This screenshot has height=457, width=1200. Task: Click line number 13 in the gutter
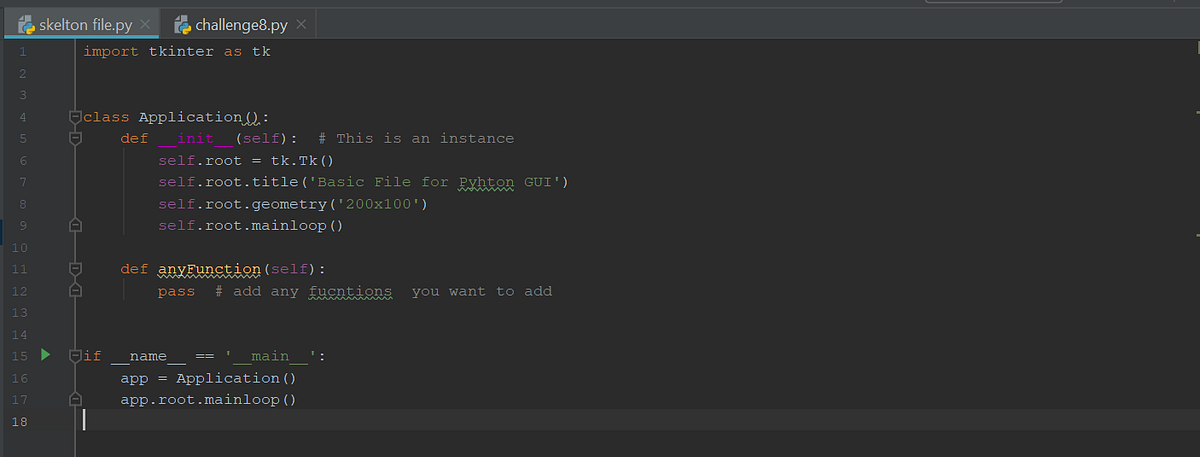(20, 313)
